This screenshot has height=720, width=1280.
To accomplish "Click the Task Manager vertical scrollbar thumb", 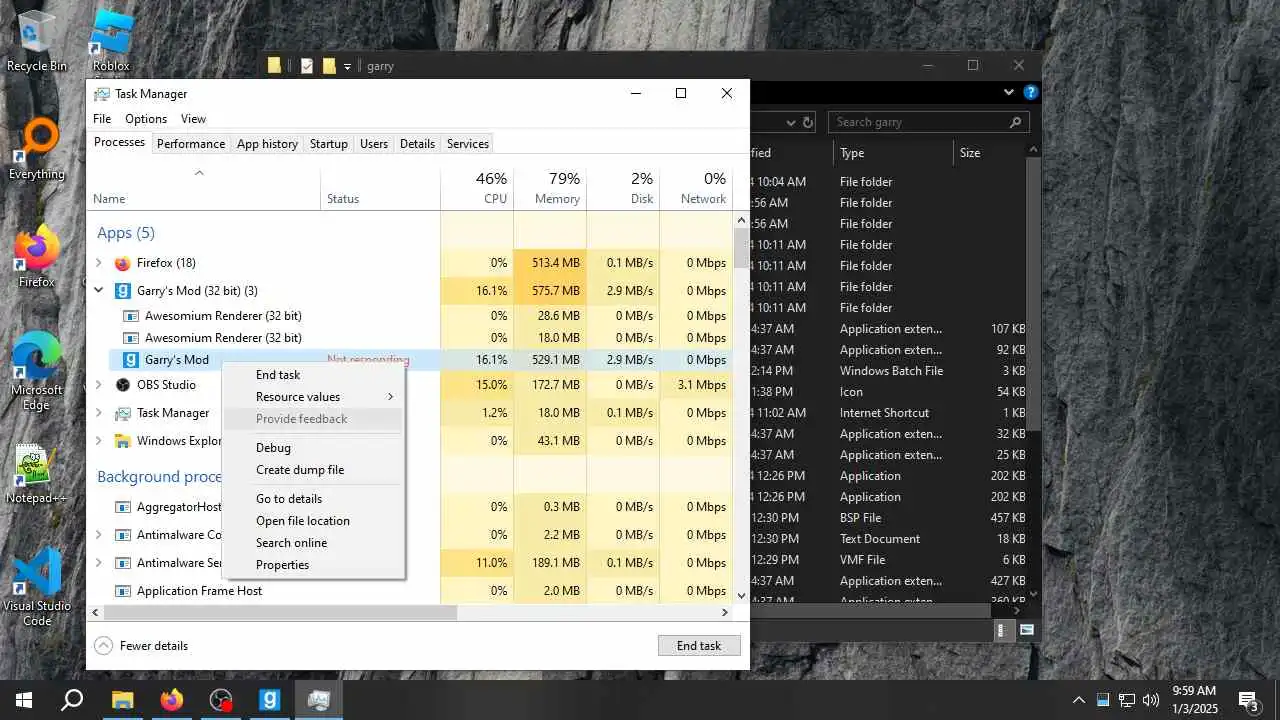I will pos(741,248).
